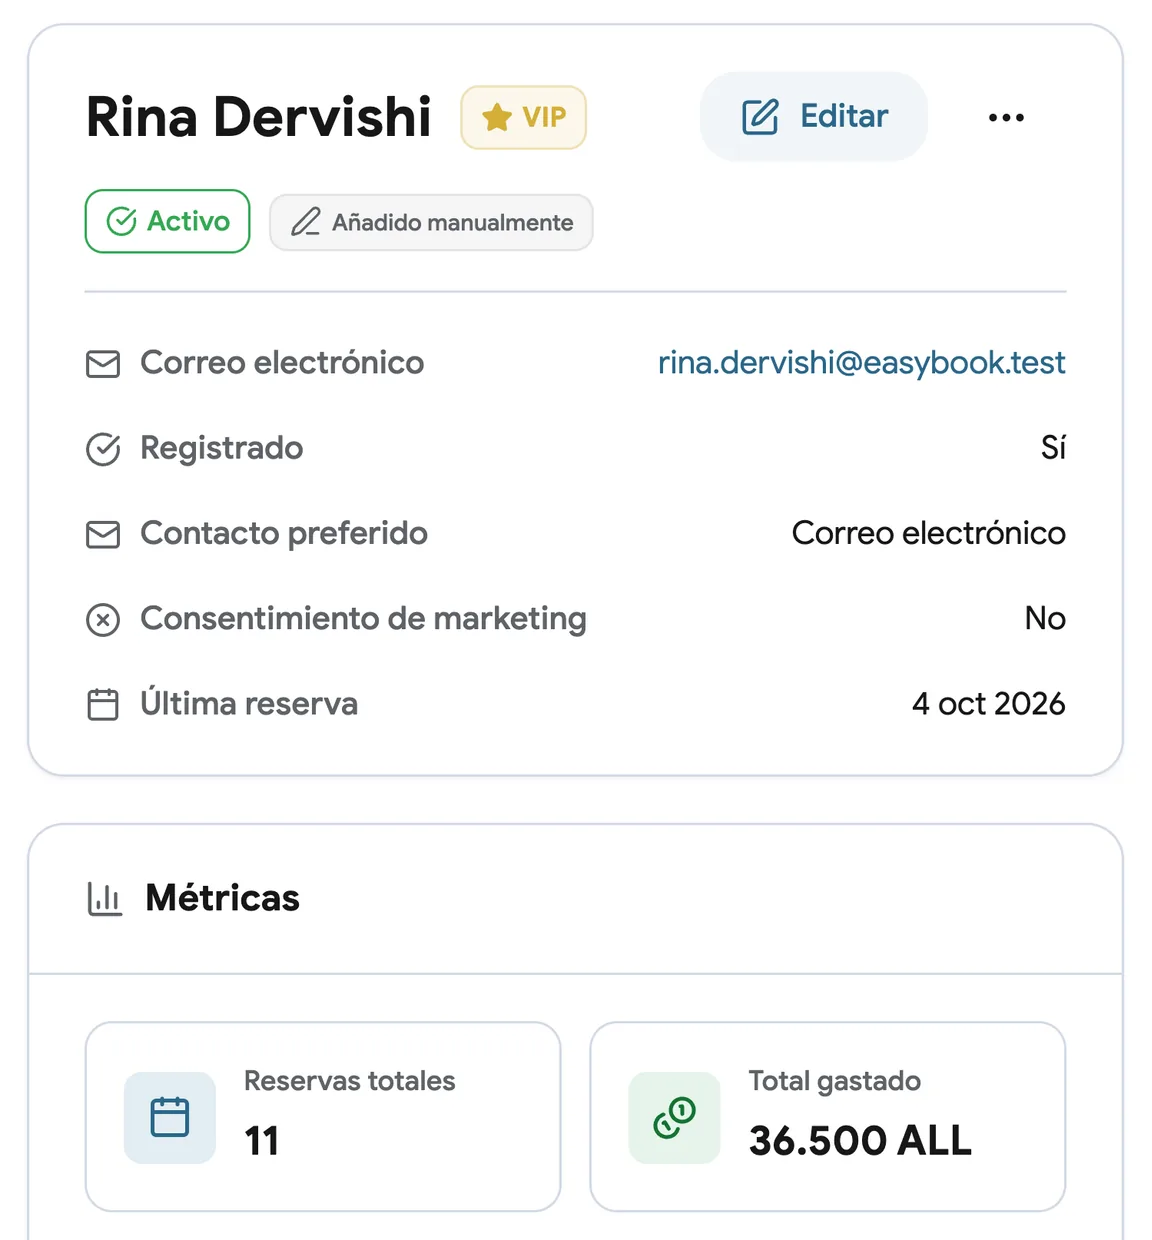The height and width of the screenshot is (1240, 1152).
Task: Click the Editar button
Action: [814, 116]
